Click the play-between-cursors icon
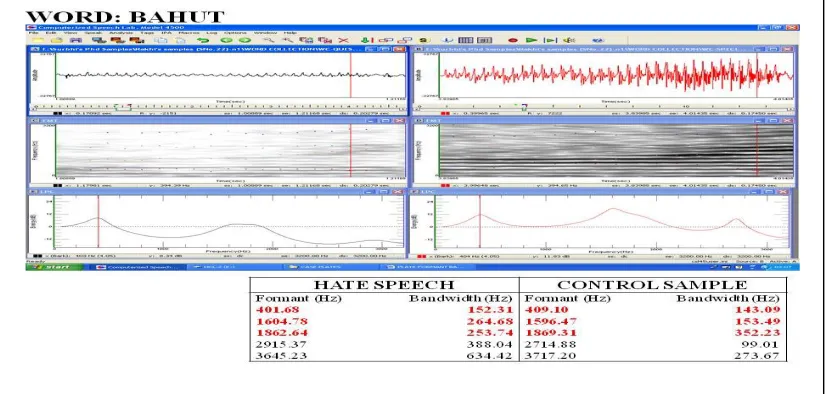The image size is (830, 394). tap(551, 40)
